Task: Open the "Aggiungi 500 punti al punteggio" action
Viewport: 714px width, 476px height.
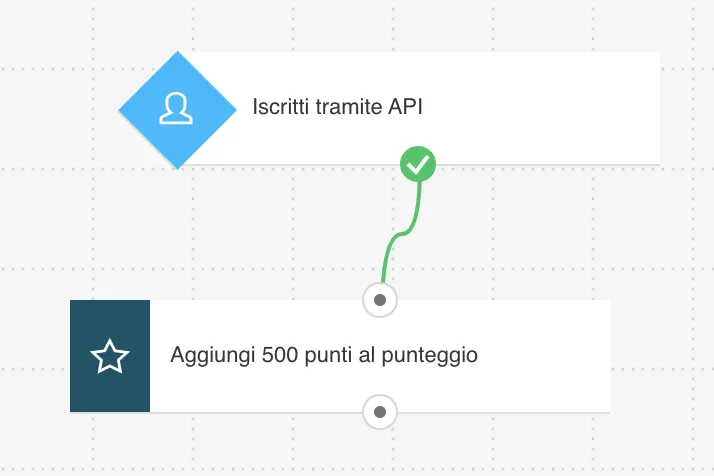Action: (340, 356)
